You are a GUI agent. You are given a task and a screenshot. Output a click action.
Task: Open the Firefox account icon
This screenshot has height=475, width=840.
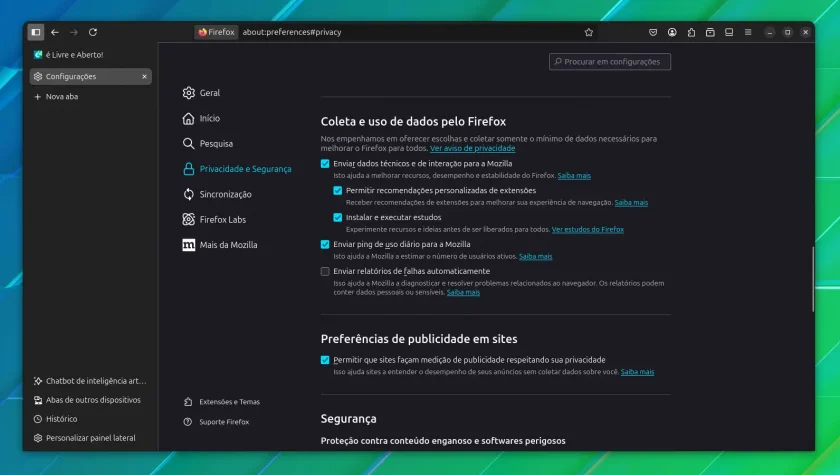point(672,32)
